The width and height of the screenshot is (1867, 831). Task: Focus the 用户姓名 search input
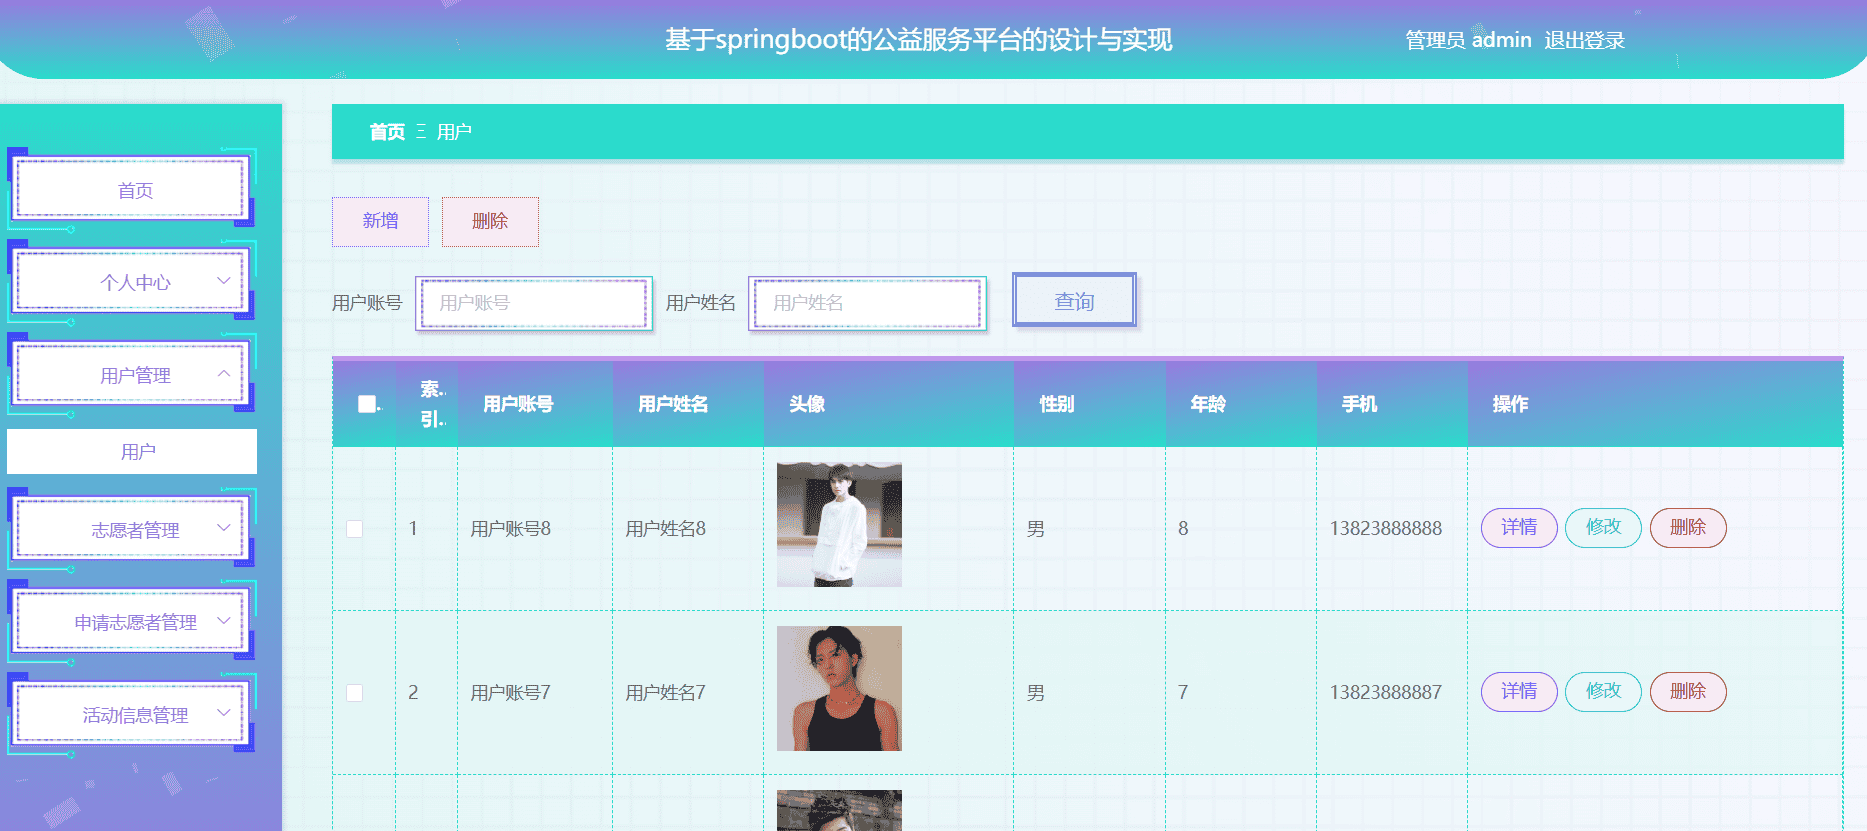tap(867, 303)
